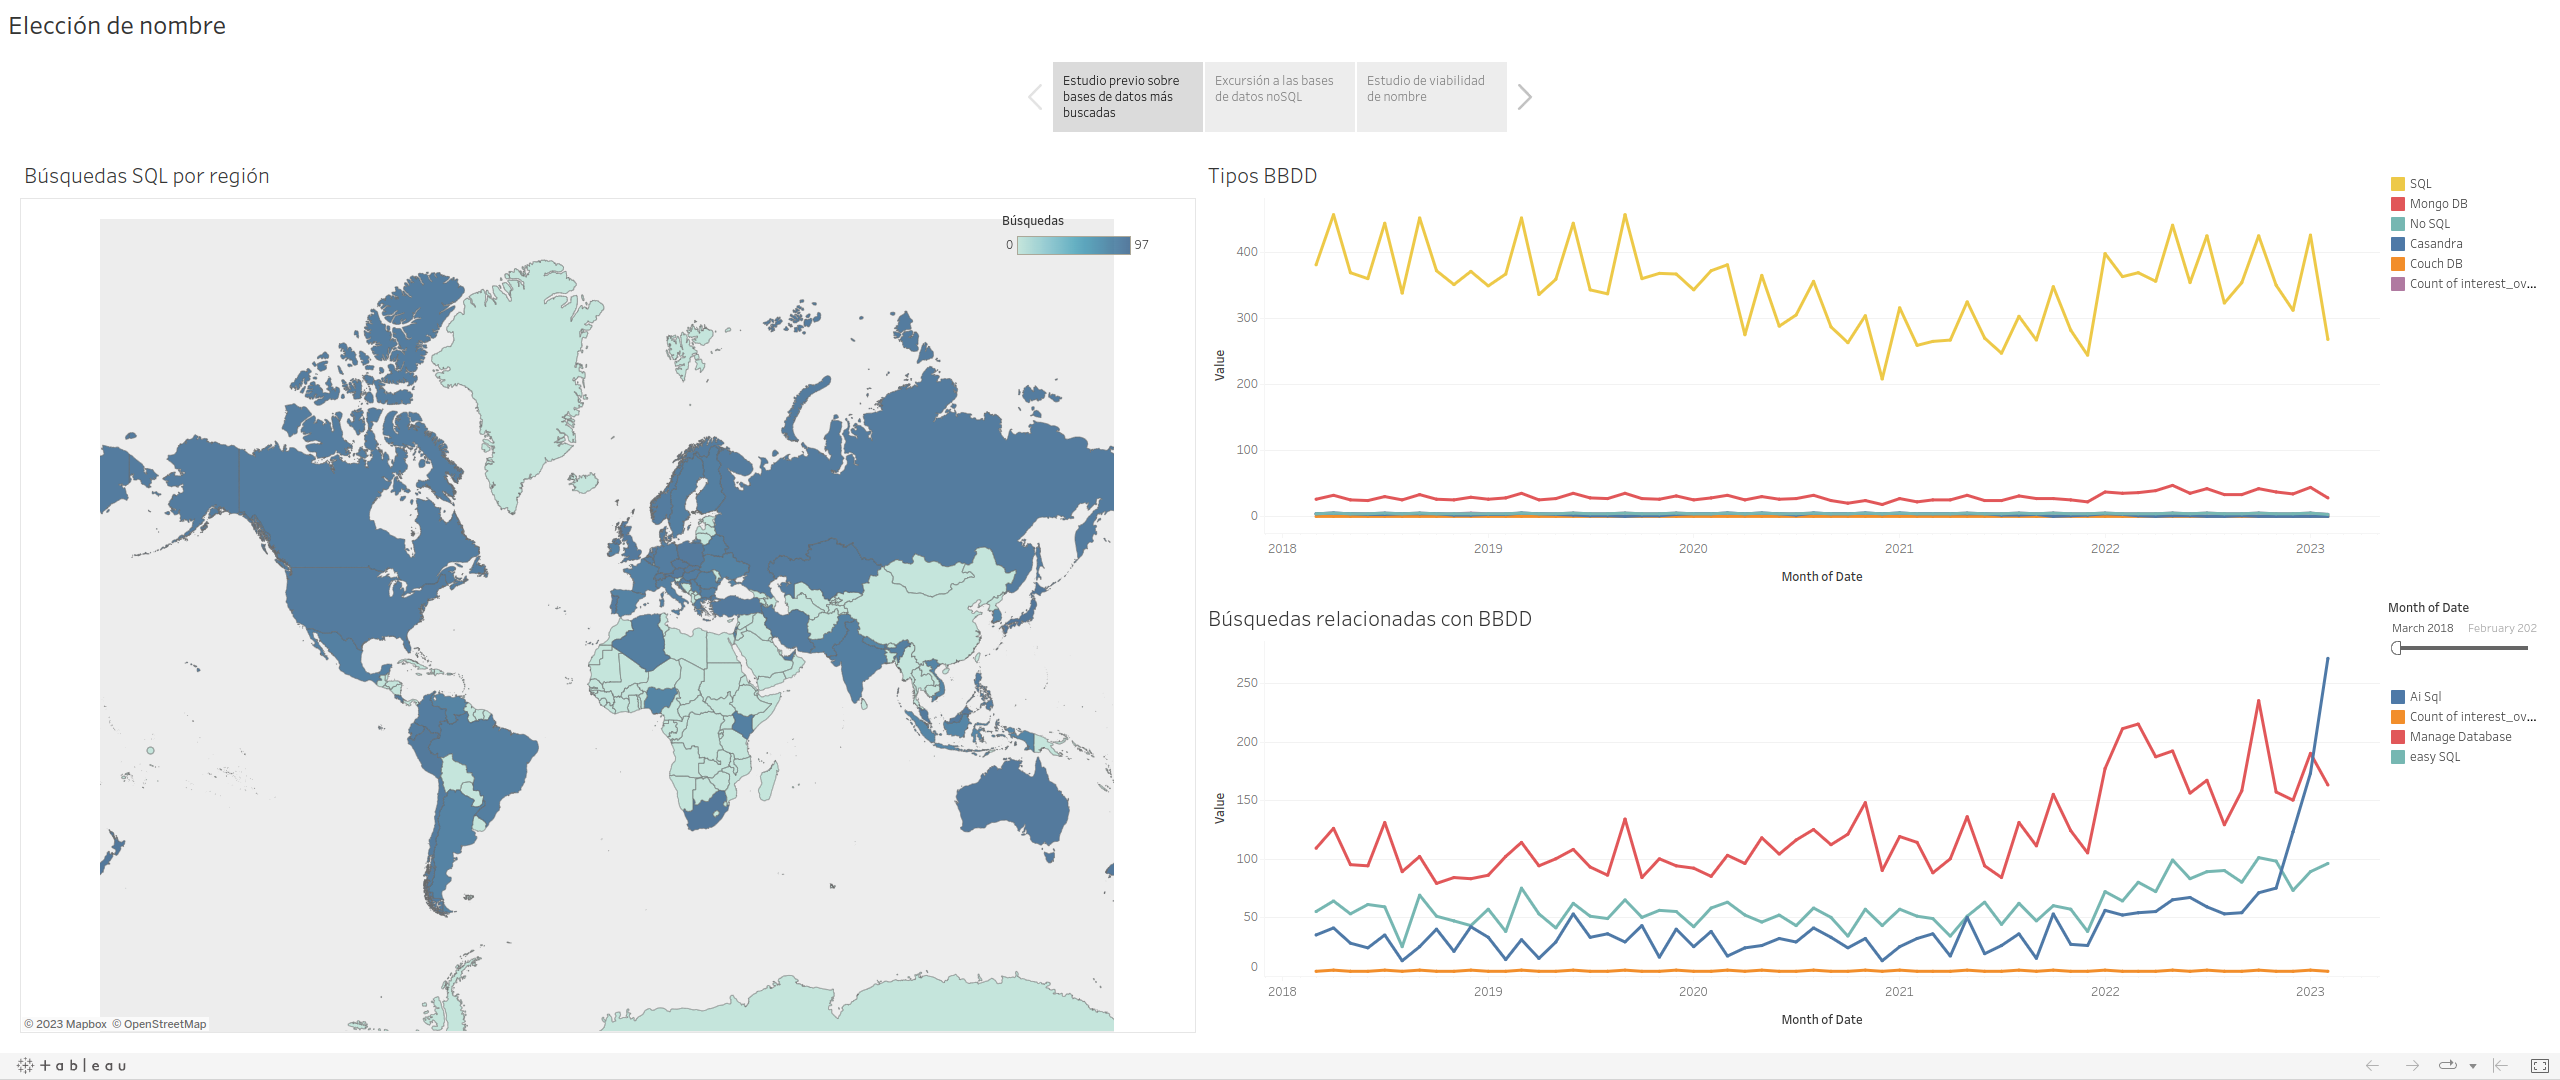Image resolution: width=2560 pixels, height=1080 pixels.
Task: Go to next story point arrow
Action: pyautogui.click(x=1524, y=97)
